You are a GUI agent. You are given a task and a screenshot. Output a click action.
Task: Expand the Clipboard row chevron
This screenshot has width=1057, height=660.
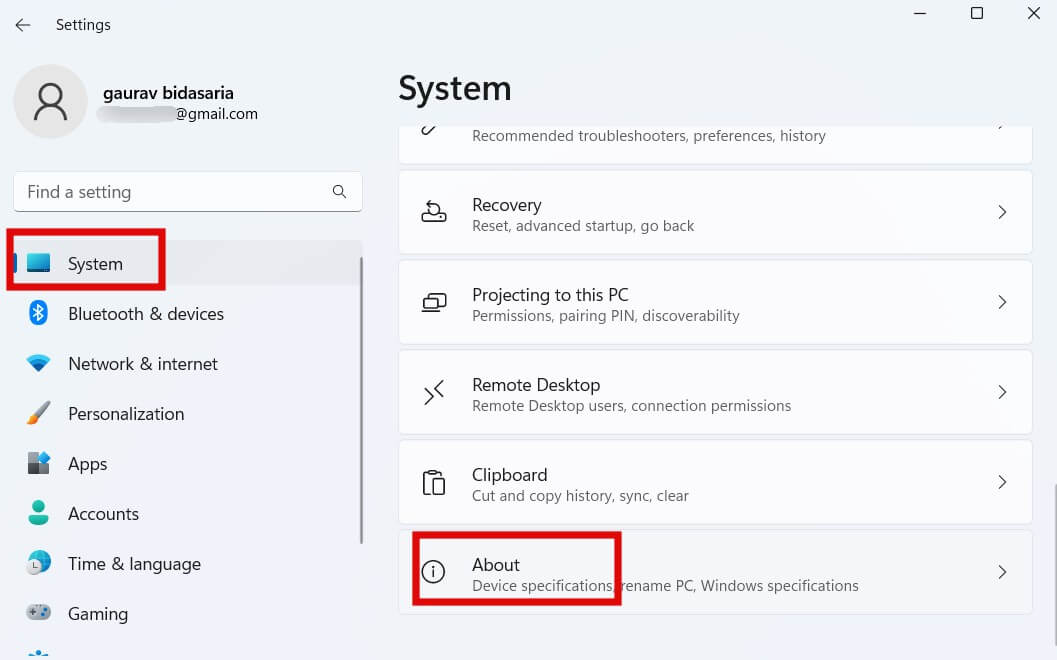tap(1002, 483)
